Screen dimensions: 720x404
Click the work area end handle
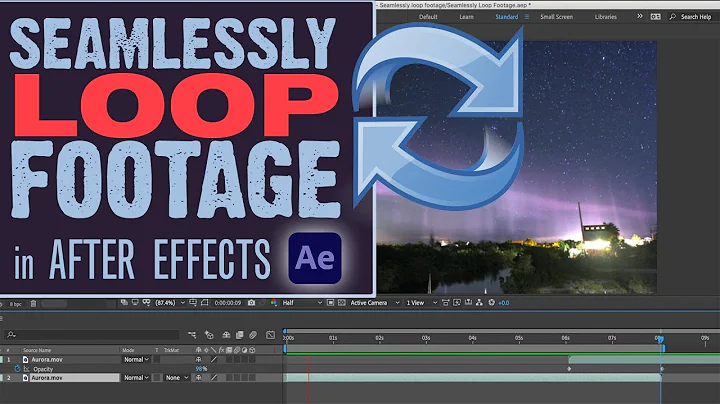point(664,348)
